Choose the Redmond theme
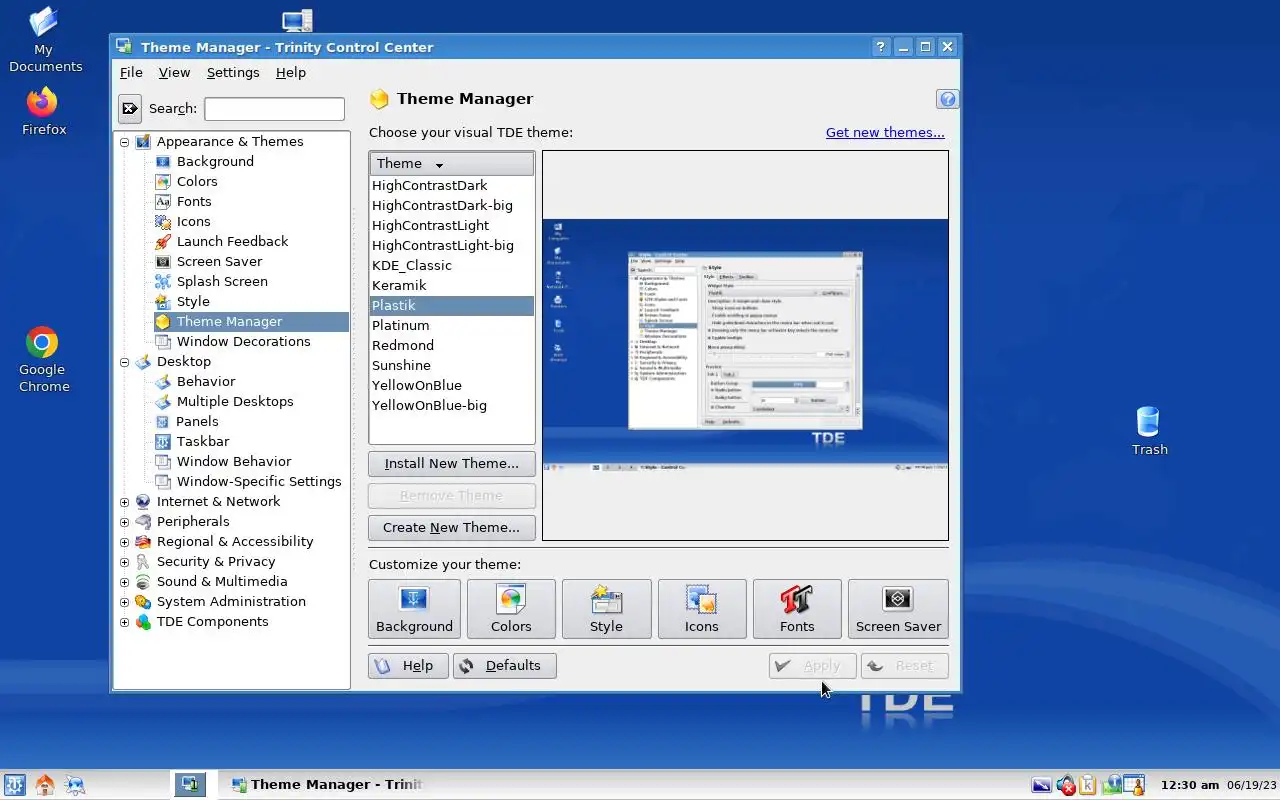This screenshot has height=800, width=1280. pyautogui.click(x=452, y=345)
